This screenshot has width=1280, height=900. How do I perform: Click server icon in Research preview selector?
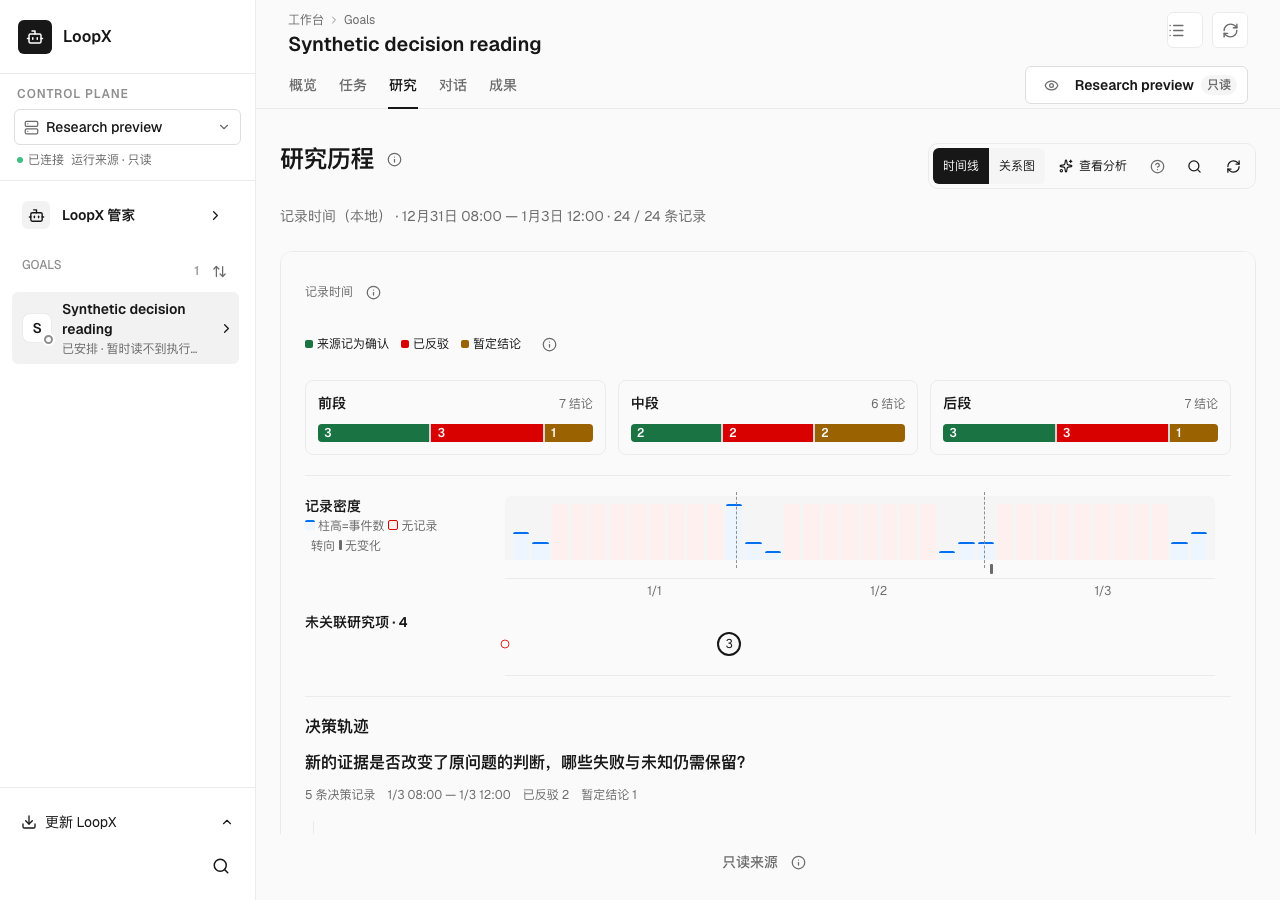pyautogui.click(x=31, y=127)
